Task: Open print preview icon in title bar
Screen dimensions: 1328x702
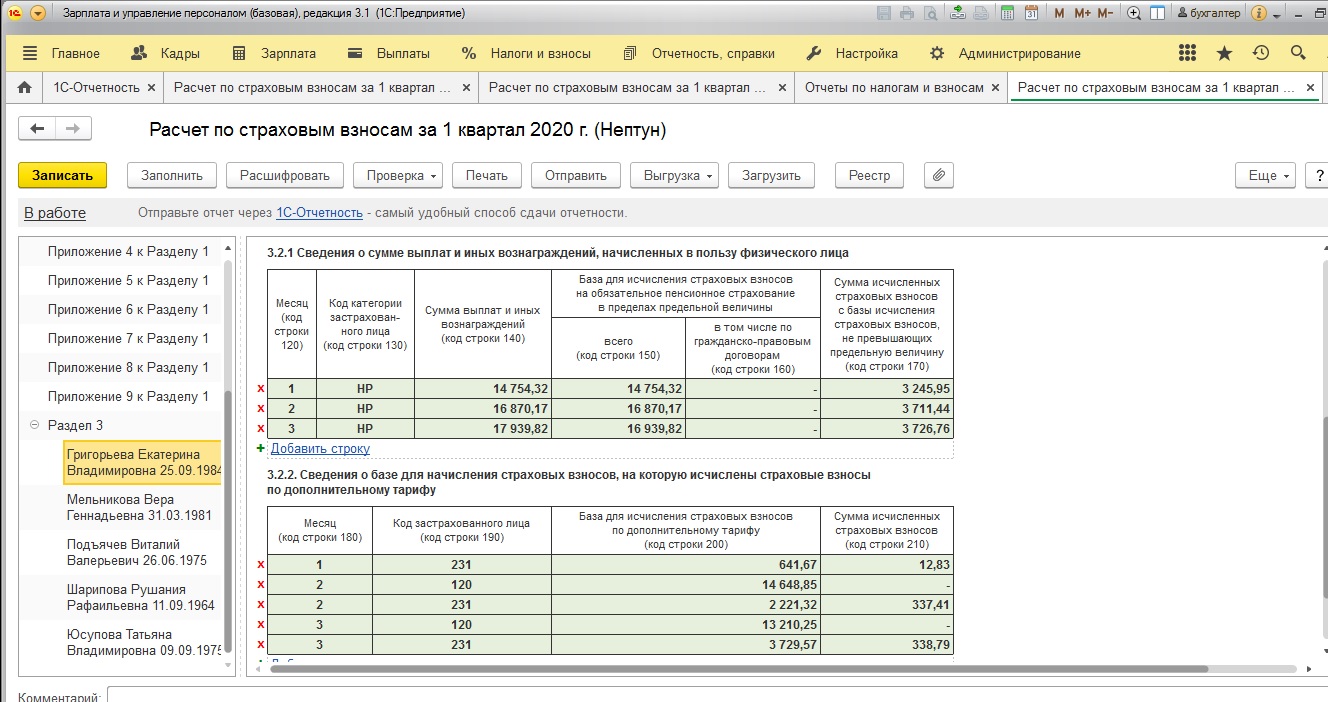Action: [930, 14]
